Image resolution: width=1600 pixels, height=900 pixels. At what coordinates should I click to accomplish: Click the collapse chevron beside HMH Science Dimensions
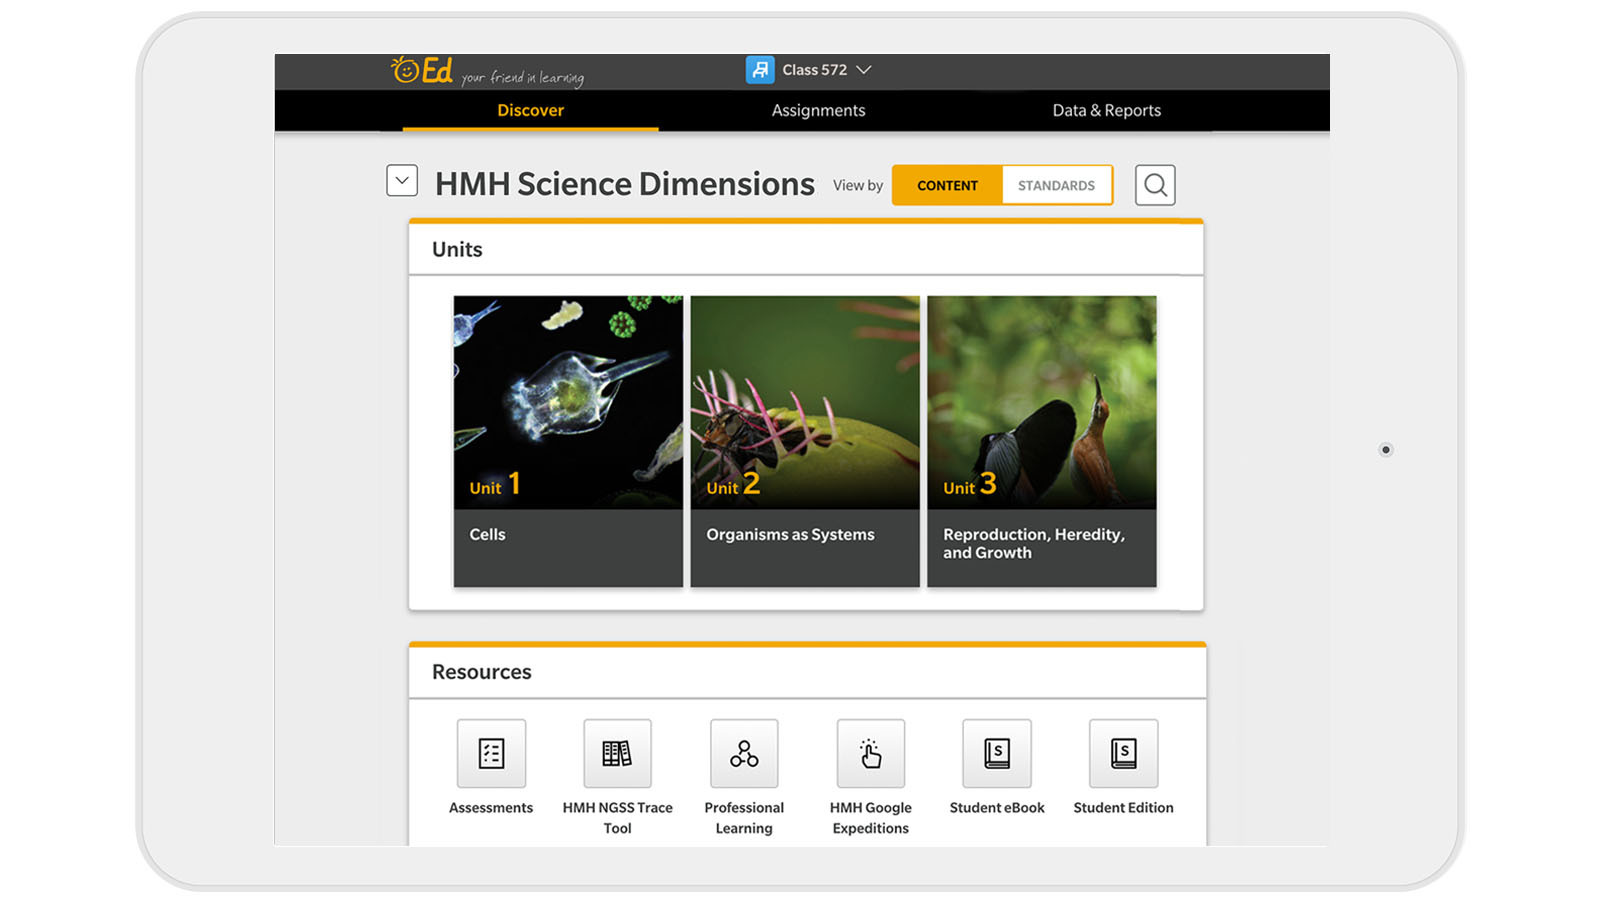click(x=401, y=180)
